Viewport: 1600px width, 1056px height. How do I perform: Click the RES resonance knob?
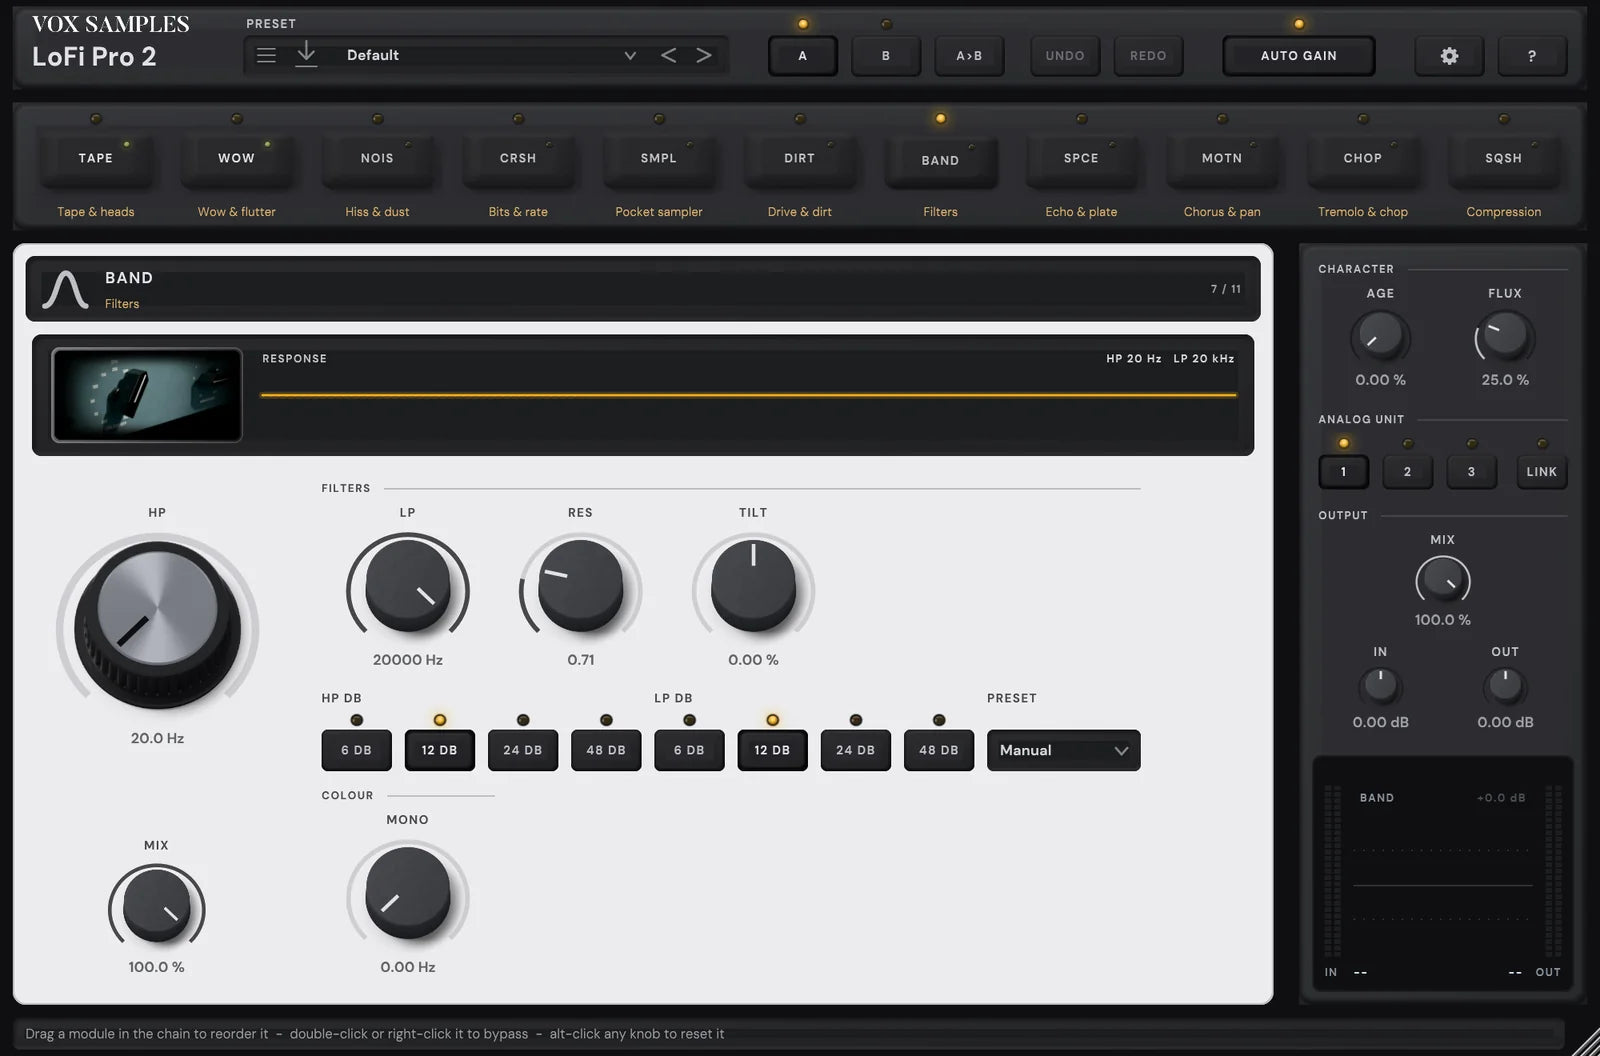click(x=581, y=586)
